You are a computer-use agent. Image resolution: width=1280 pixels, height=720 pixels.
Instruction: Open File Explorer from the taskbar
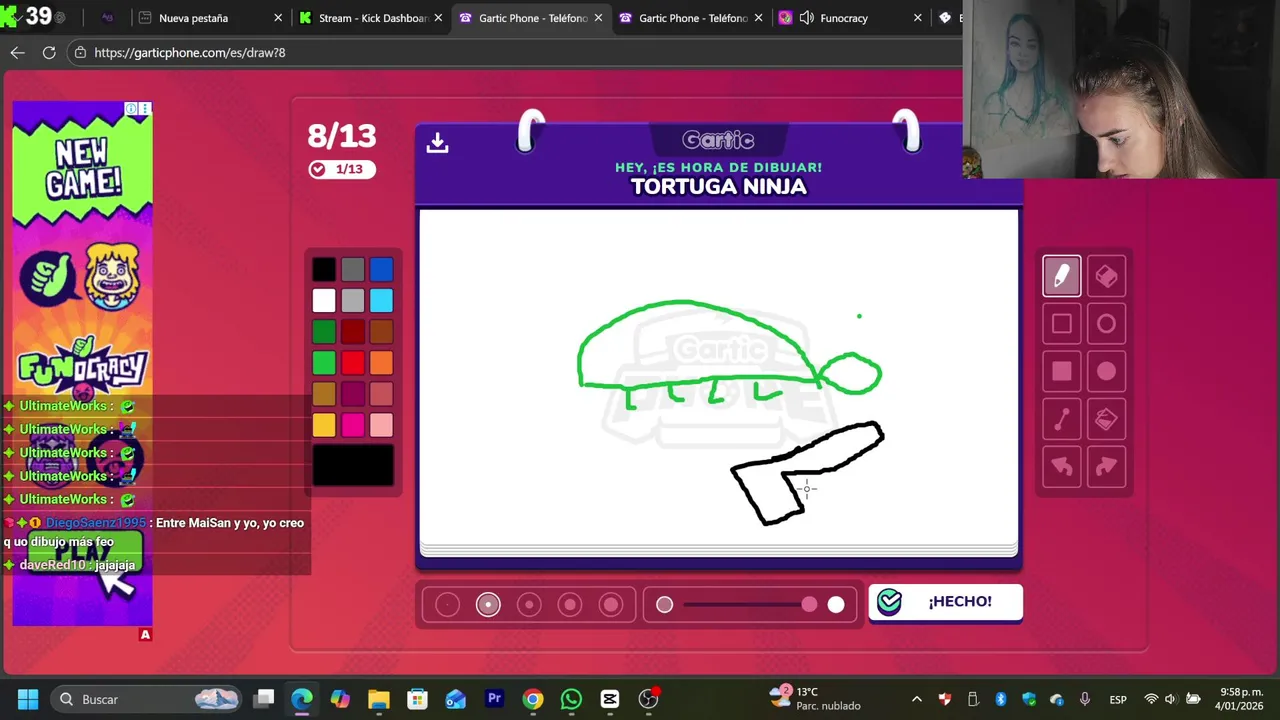[x=379, y=699]
